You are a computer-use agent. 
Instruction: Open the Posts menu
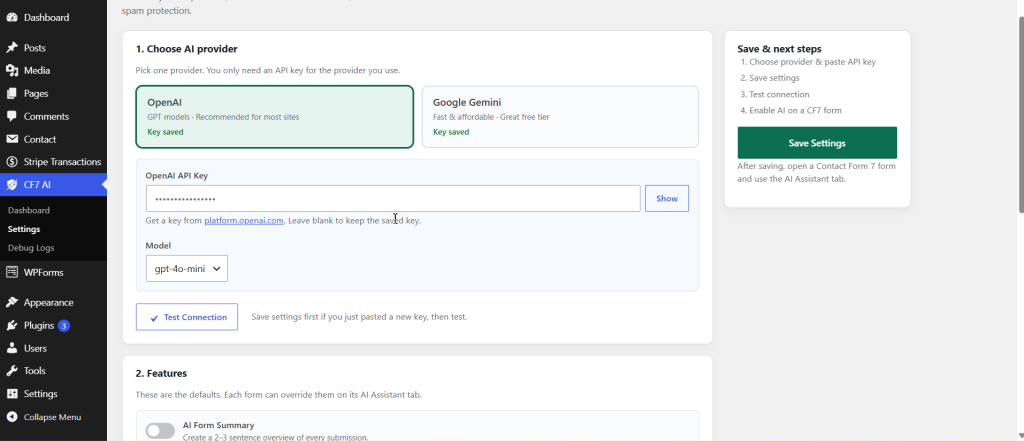point(35,48)
